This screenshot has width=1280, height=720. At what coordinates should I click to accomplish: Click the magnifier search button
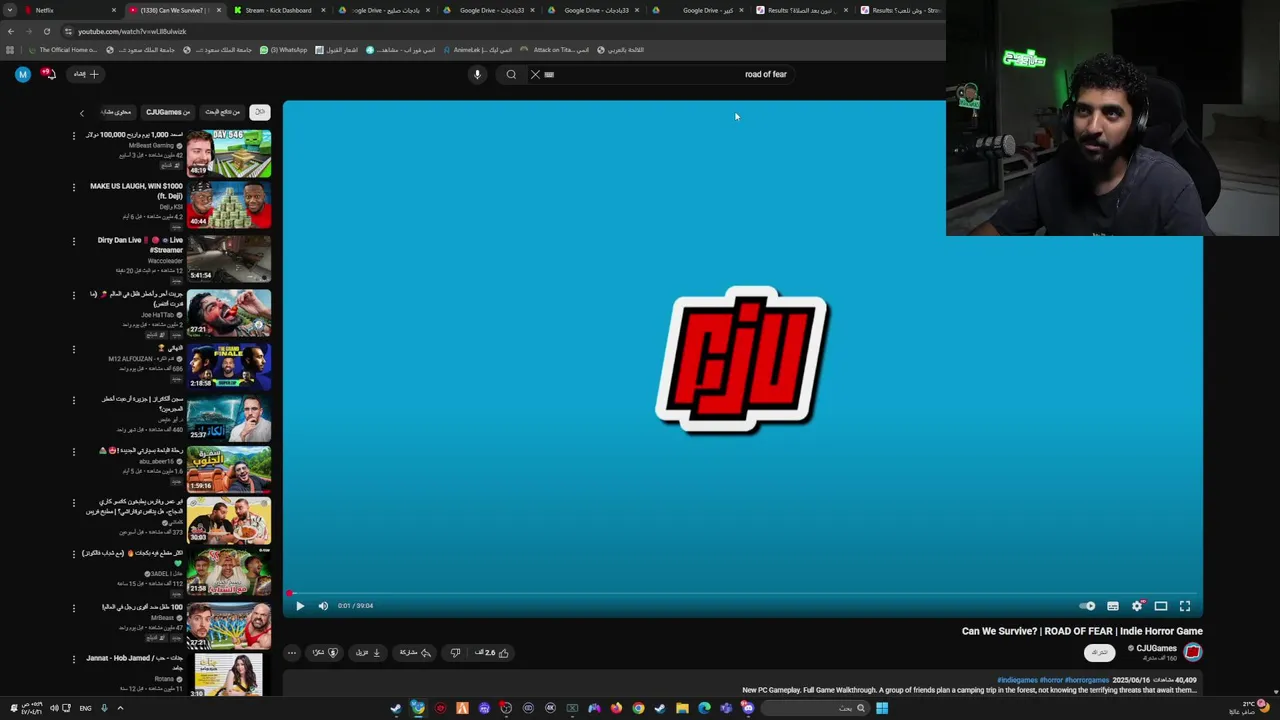coord(511,74)
